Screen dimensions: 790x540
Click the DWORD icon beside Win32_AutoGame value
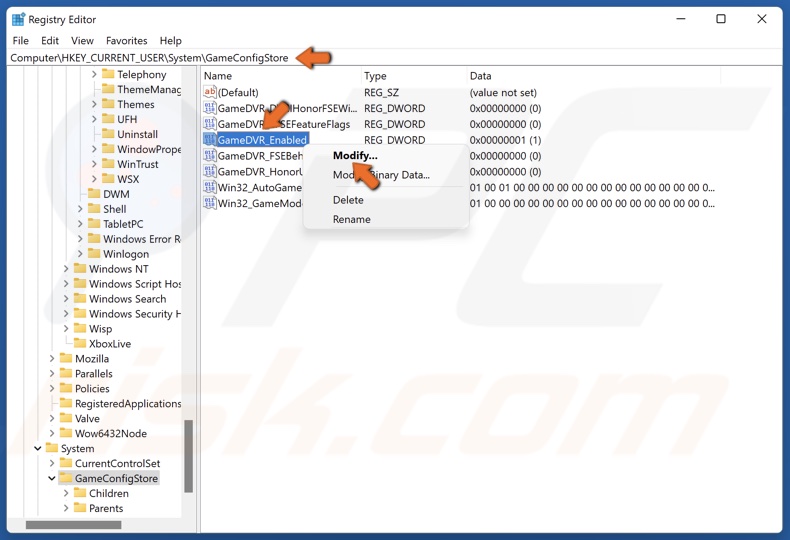(x=210, y=187)
